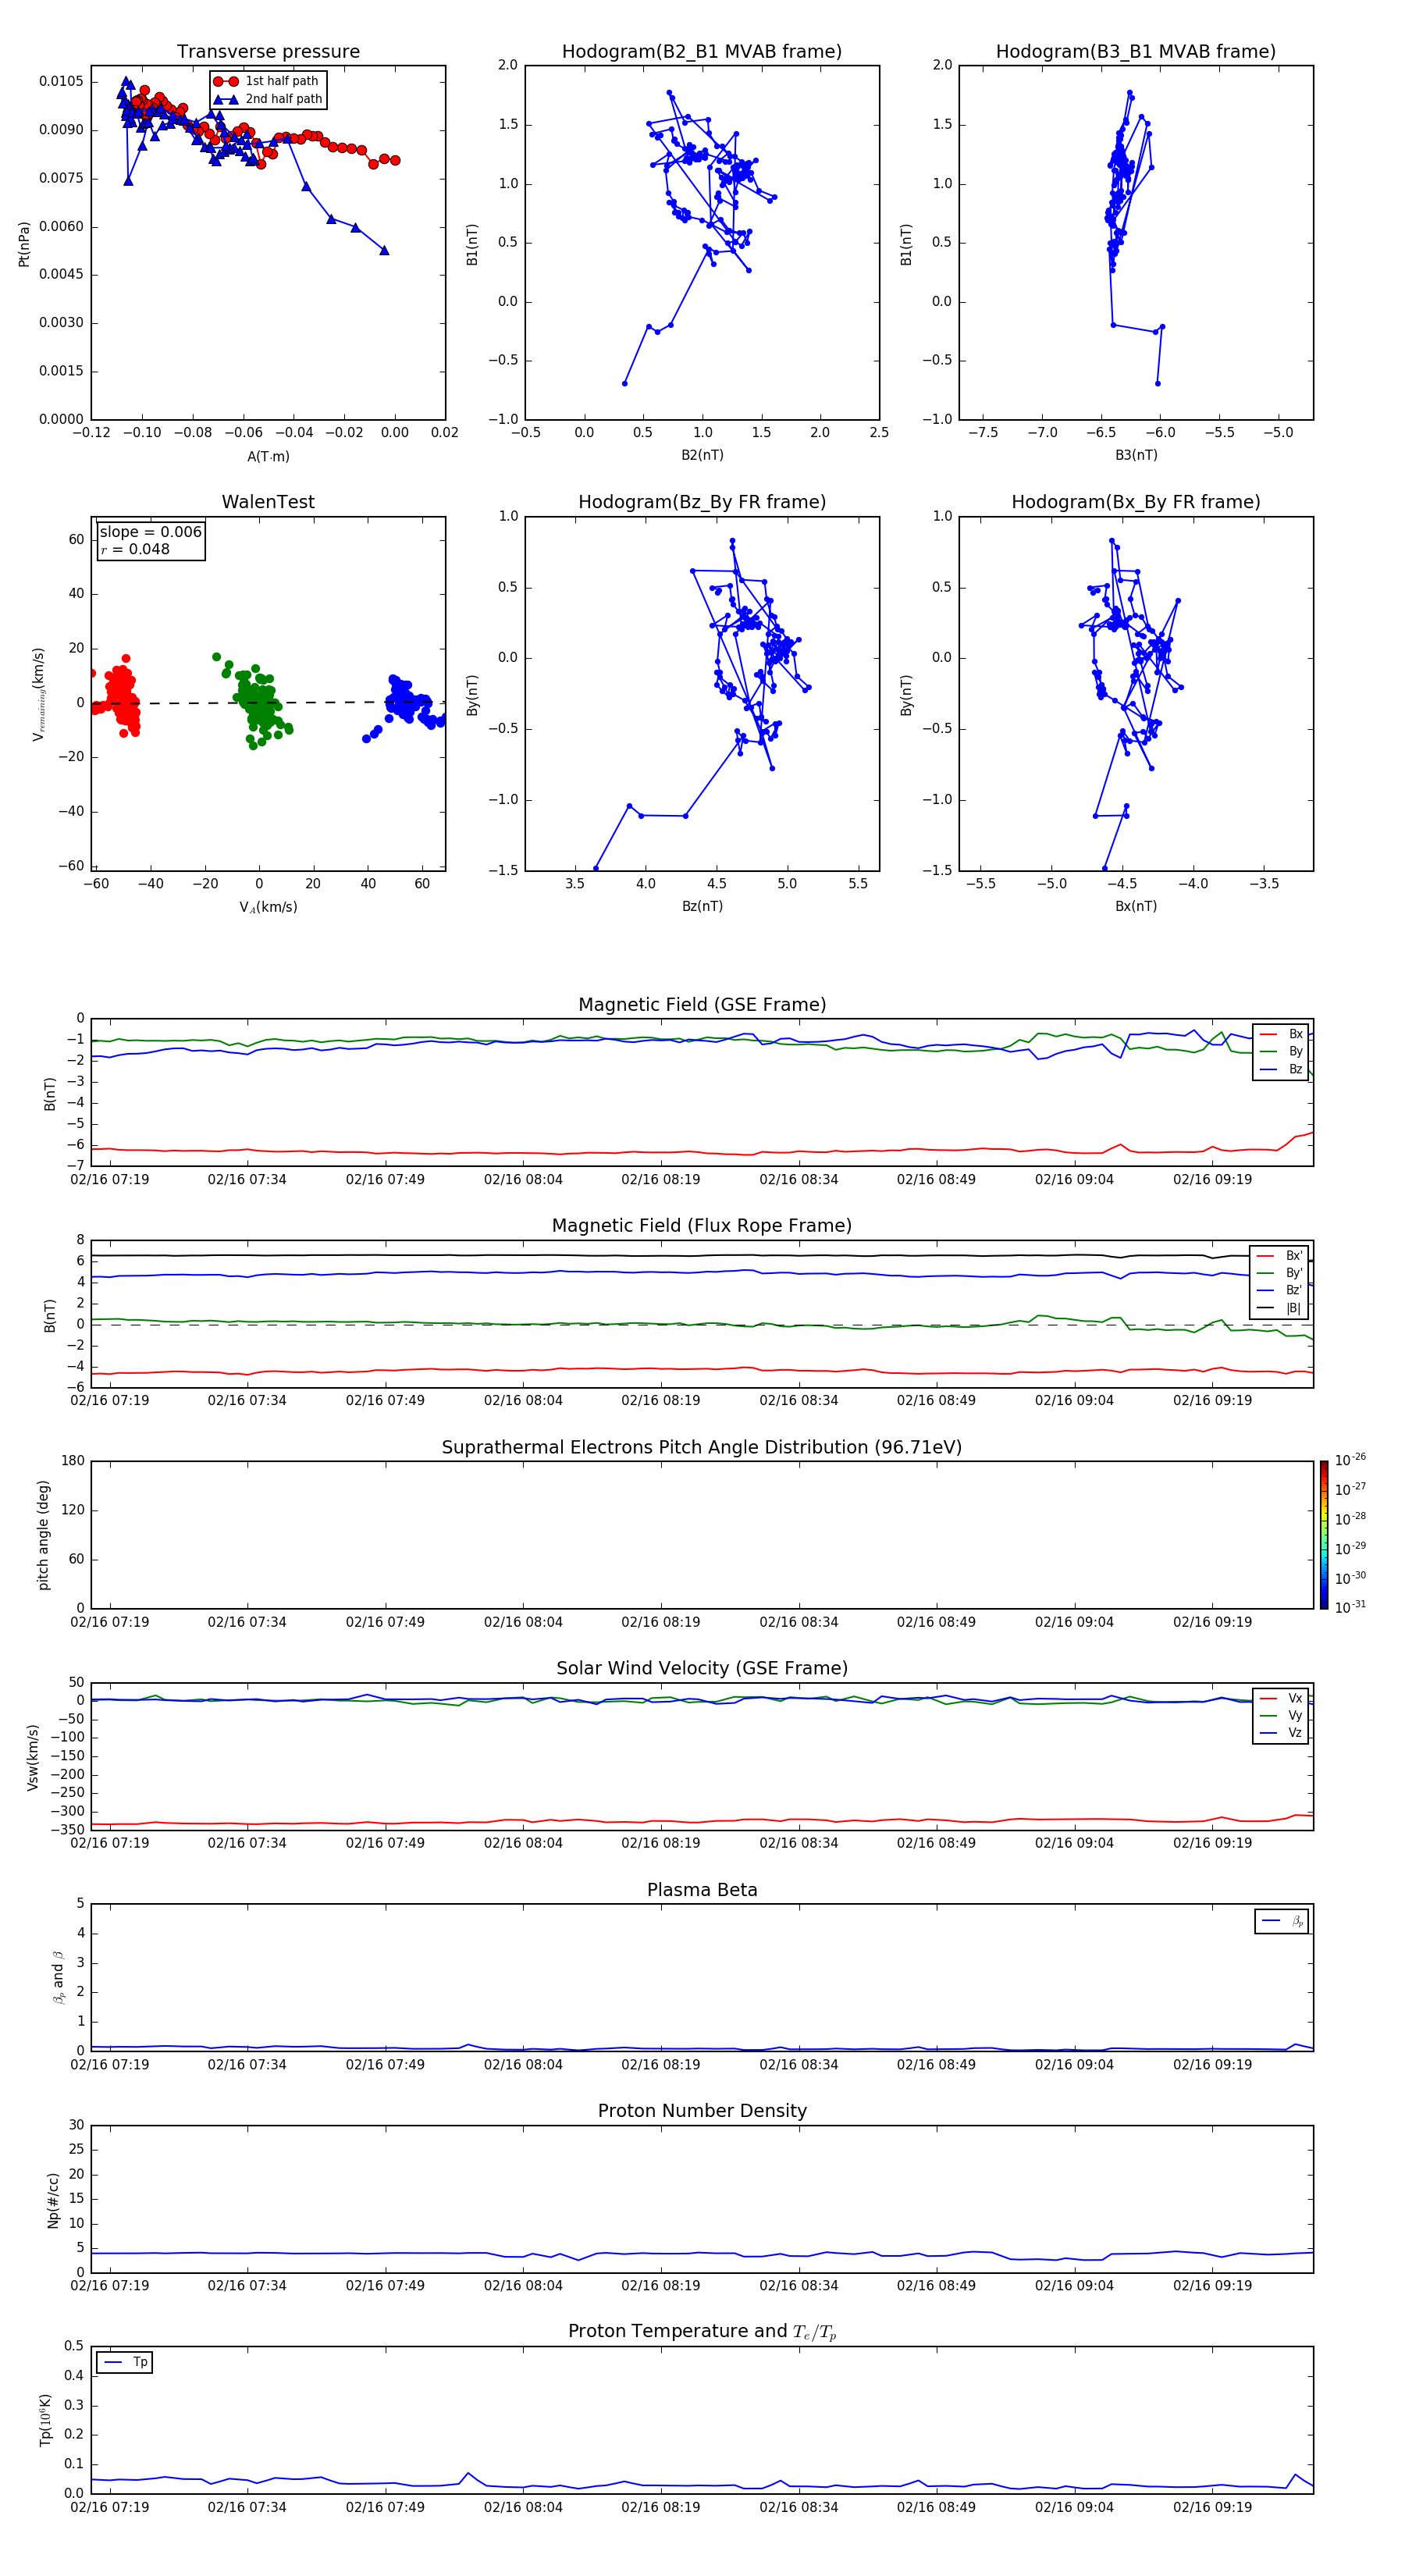
Task: Click the "B3(nT)" x-axis label
Action: click(1136, 455)
